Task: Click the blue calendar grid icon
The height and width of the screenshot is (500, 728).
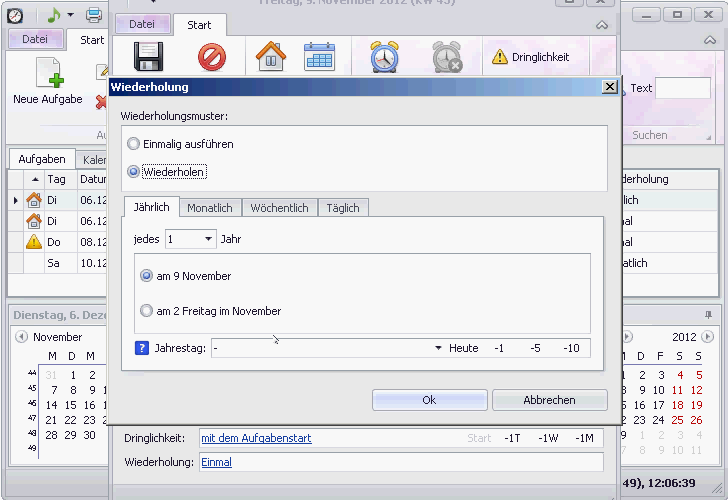Action: click(x=319, y=57)
